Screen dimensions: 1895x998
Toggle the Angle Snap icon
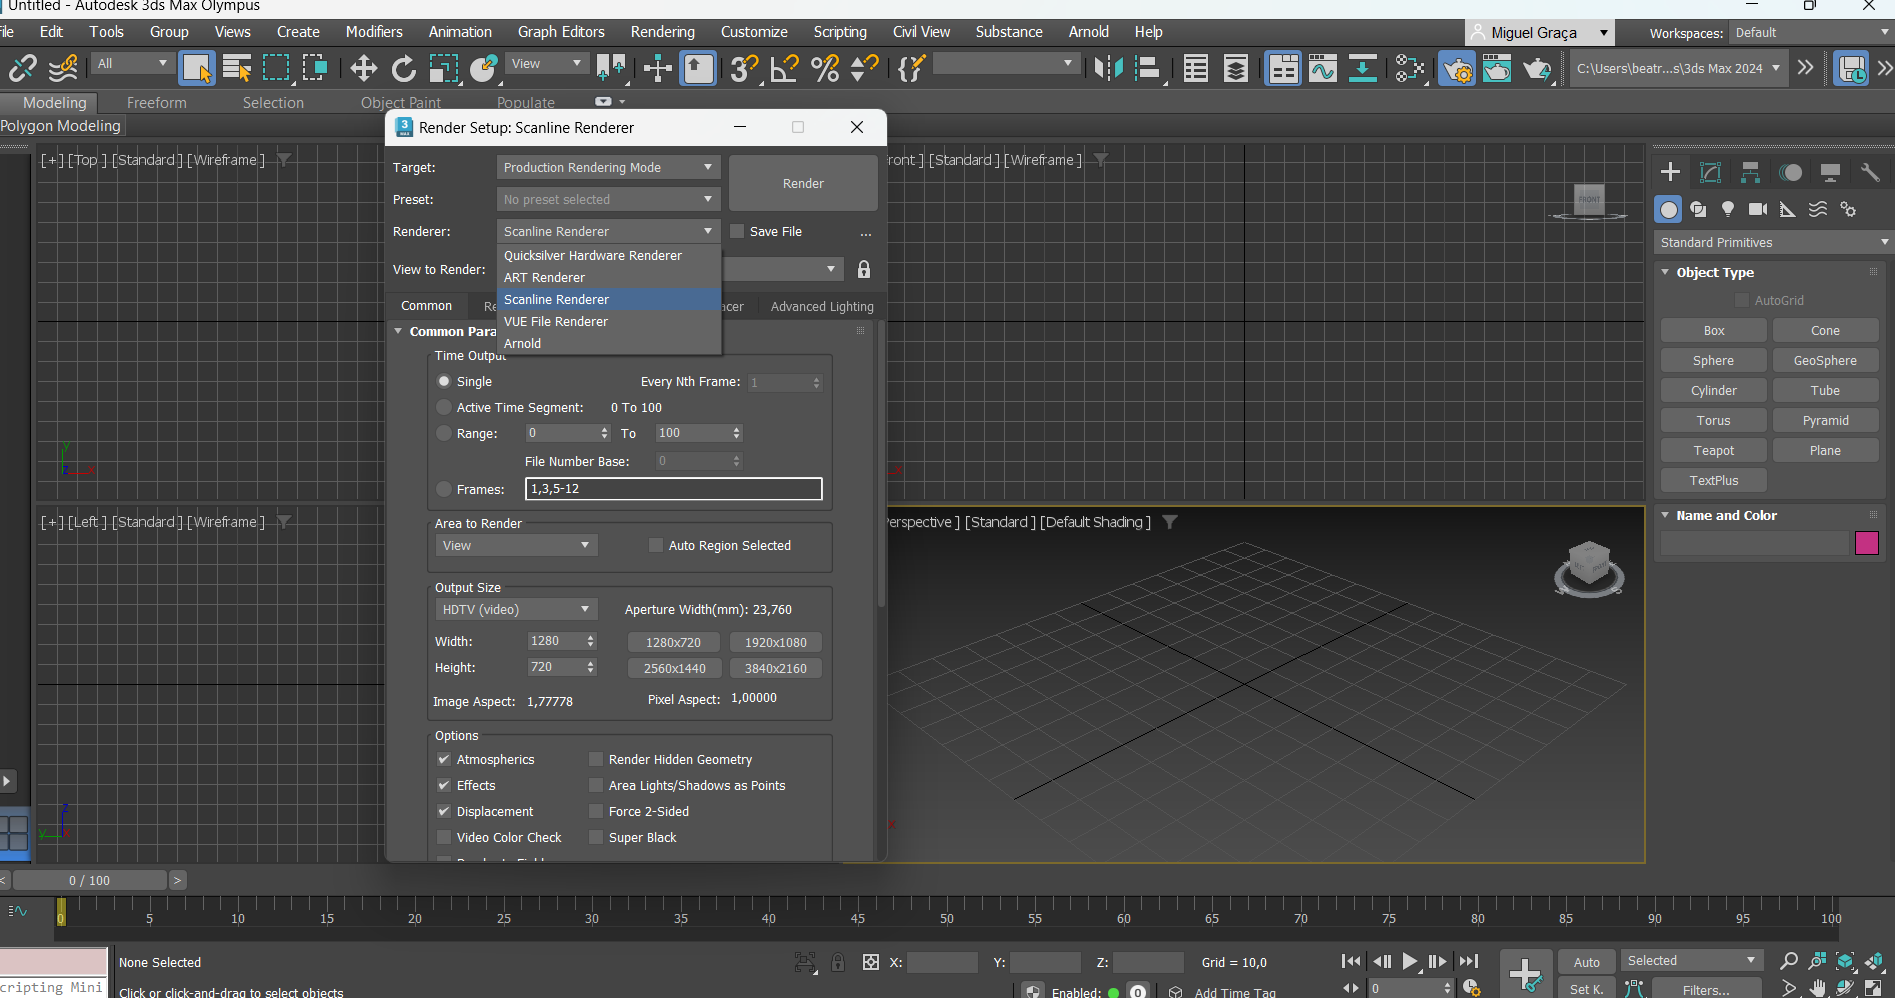[x=784, y=68]
